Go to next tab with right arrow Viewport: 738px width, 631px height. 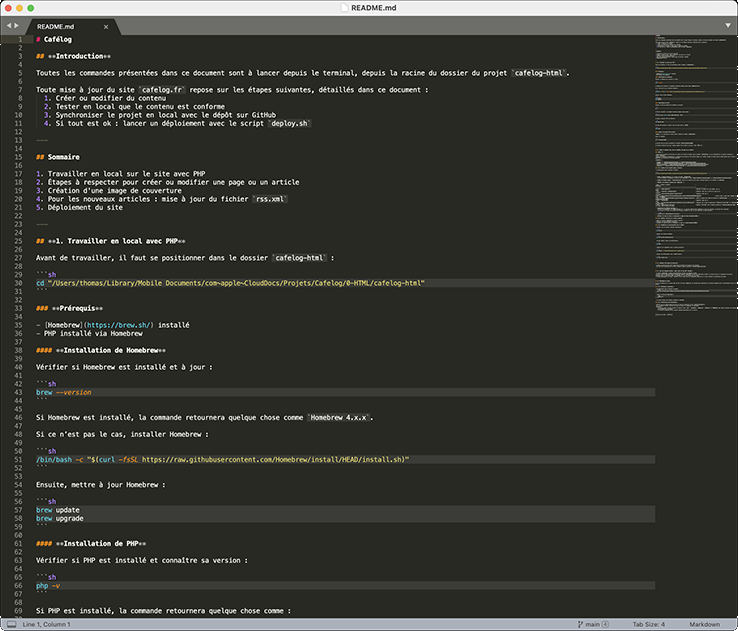click(16, 25)
